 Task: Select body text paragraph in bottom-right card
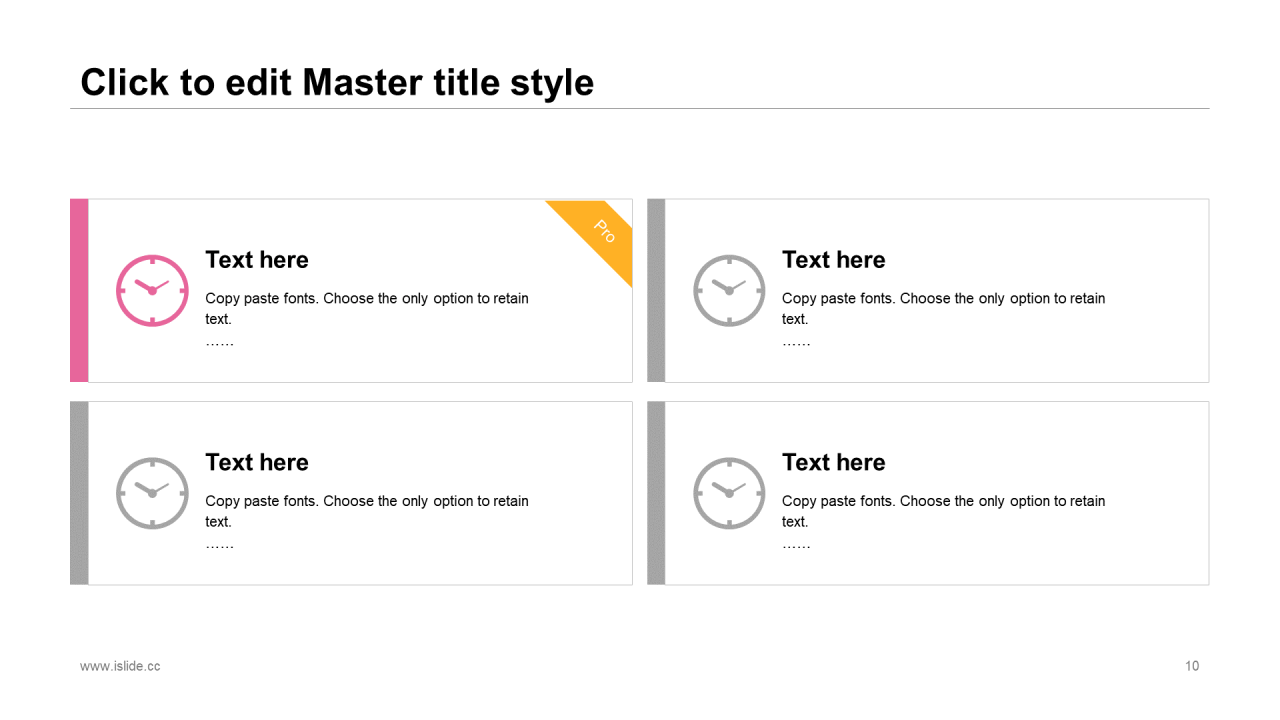coord(944,522)
